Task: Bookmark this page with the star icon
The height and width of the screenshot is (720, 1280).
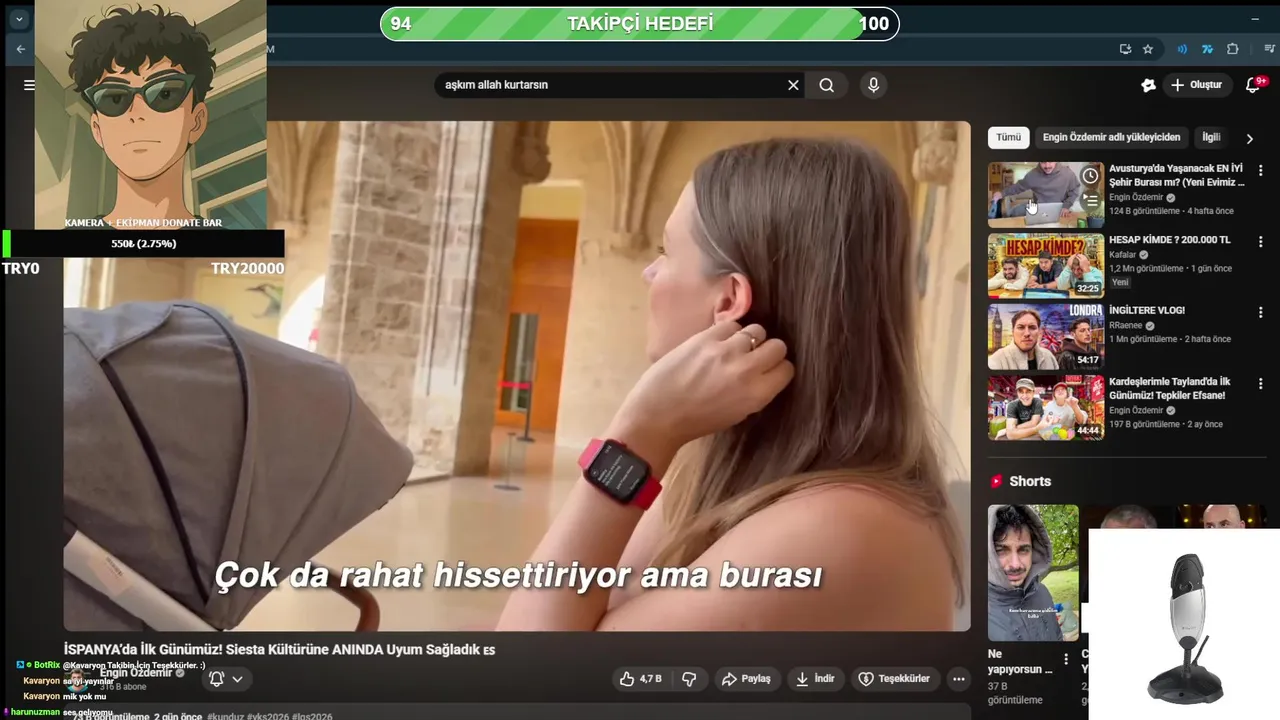Action: pos(1148,49)
